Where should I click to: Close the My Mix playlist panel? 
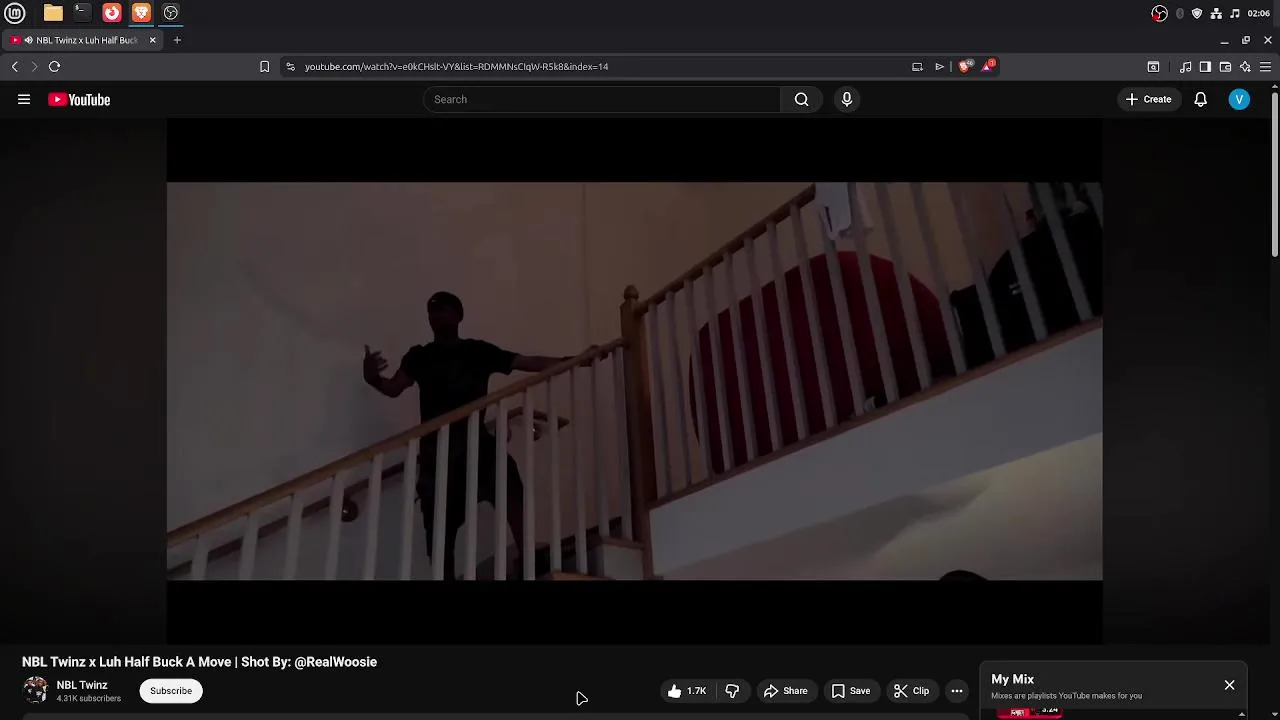1229,685
